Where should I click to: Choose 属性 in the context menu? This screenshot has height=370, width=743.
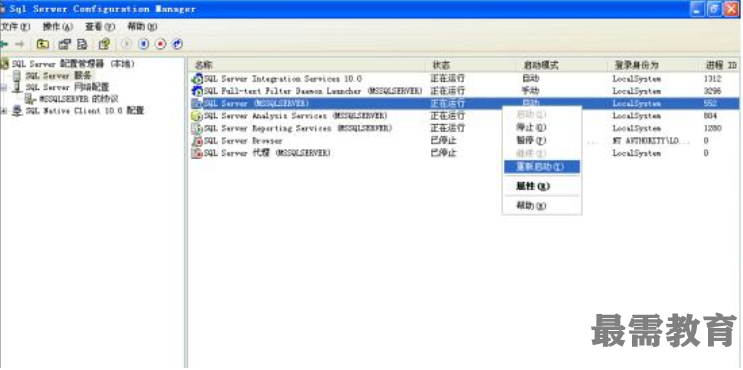[x=542, y=186]
